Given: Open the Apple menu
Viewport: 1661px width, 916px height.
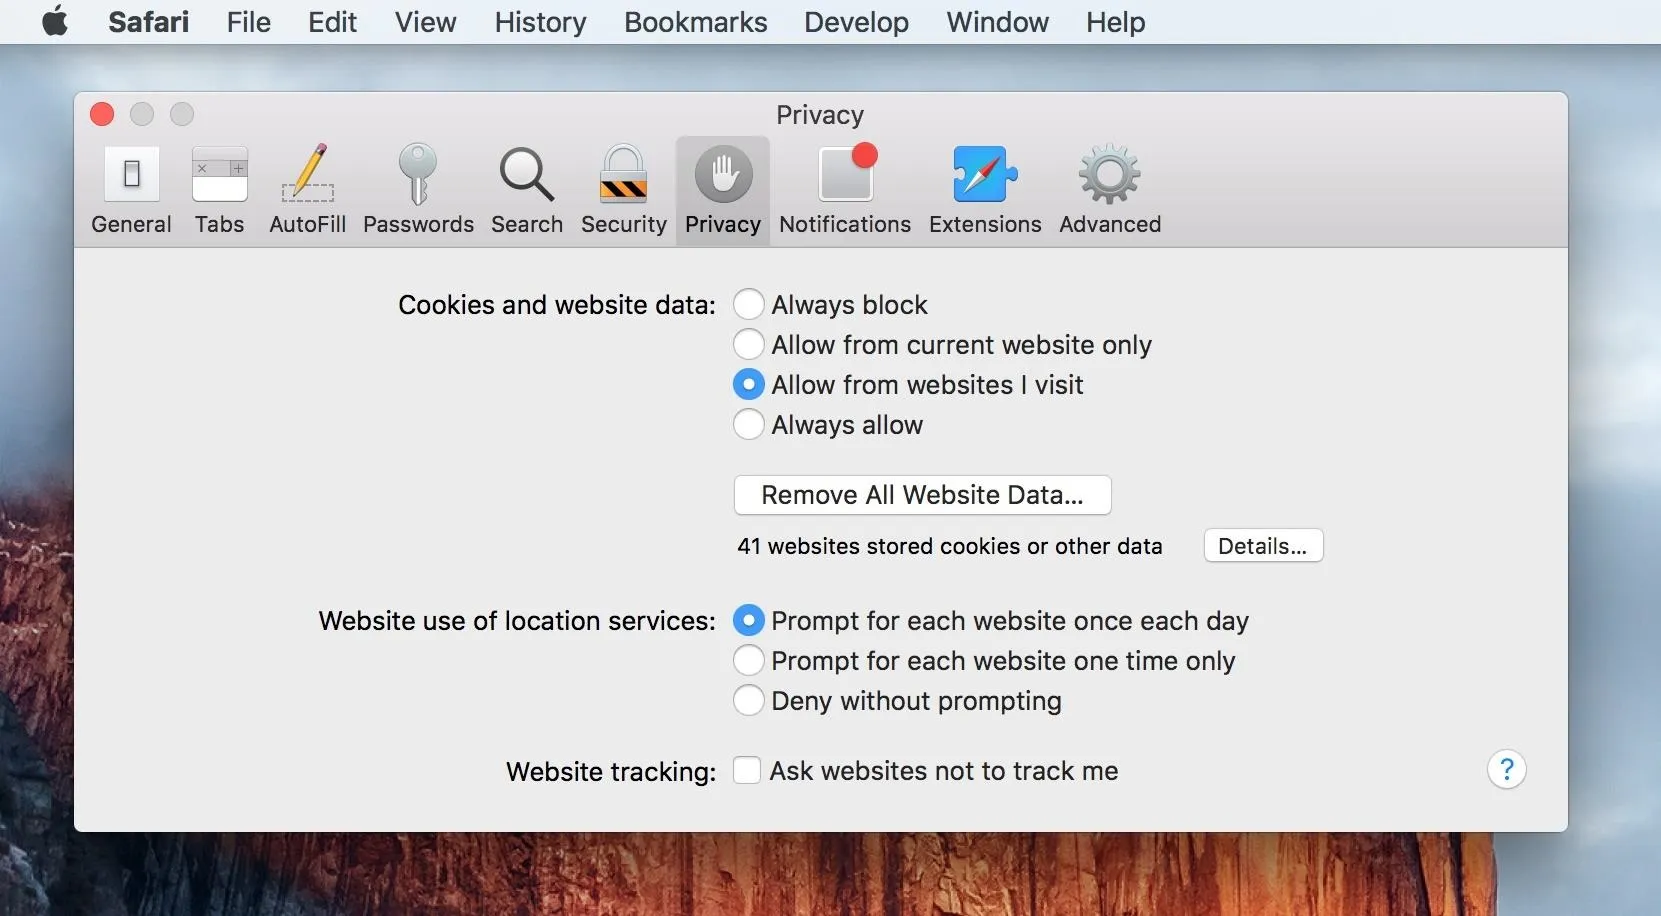Looking at the screenshot, I should click(x=56, y=21).
